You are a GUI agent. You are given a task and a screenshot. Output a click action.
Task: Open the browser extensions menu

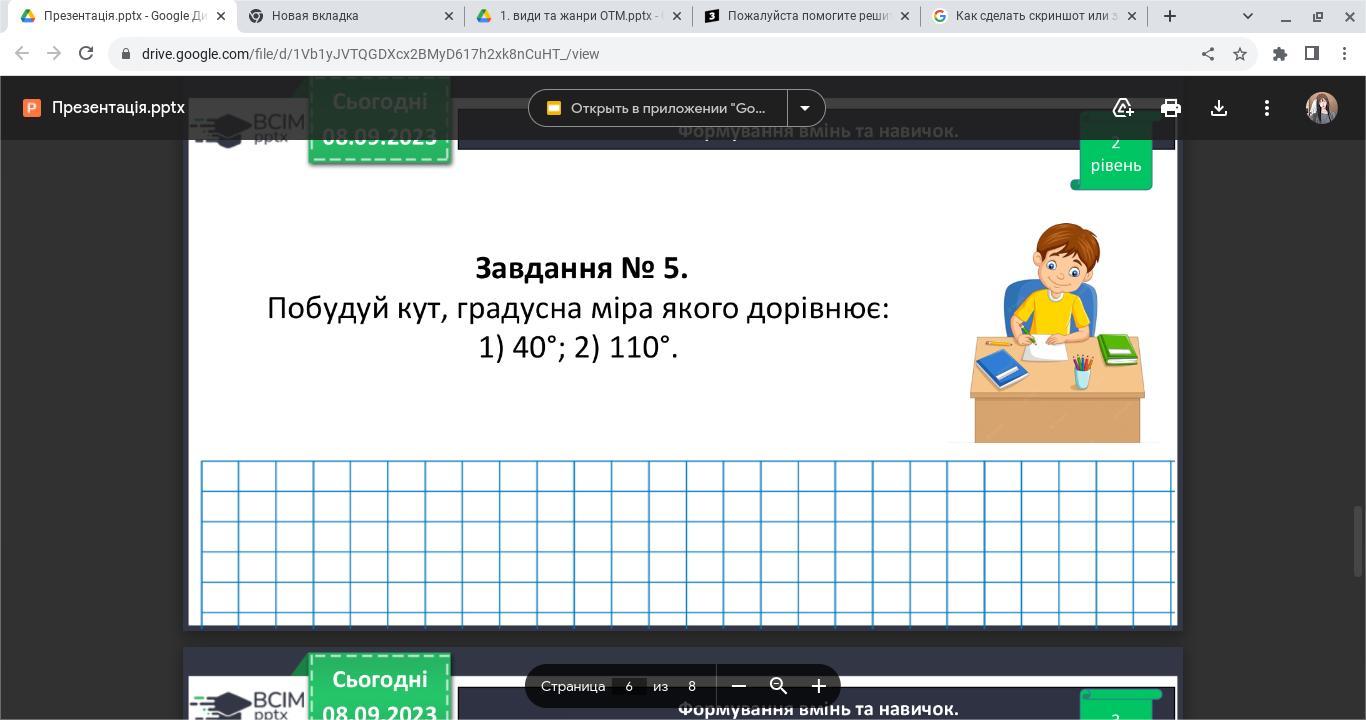(x=1280, y=54)
